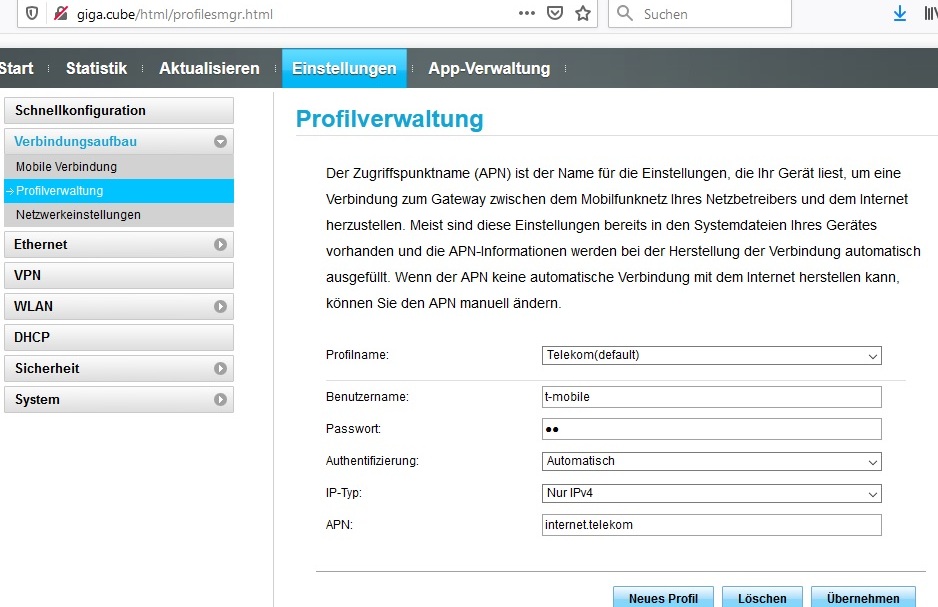Click the tracking protection shield icon
Viewport: 938px width, 607px height.
[32, 14]
